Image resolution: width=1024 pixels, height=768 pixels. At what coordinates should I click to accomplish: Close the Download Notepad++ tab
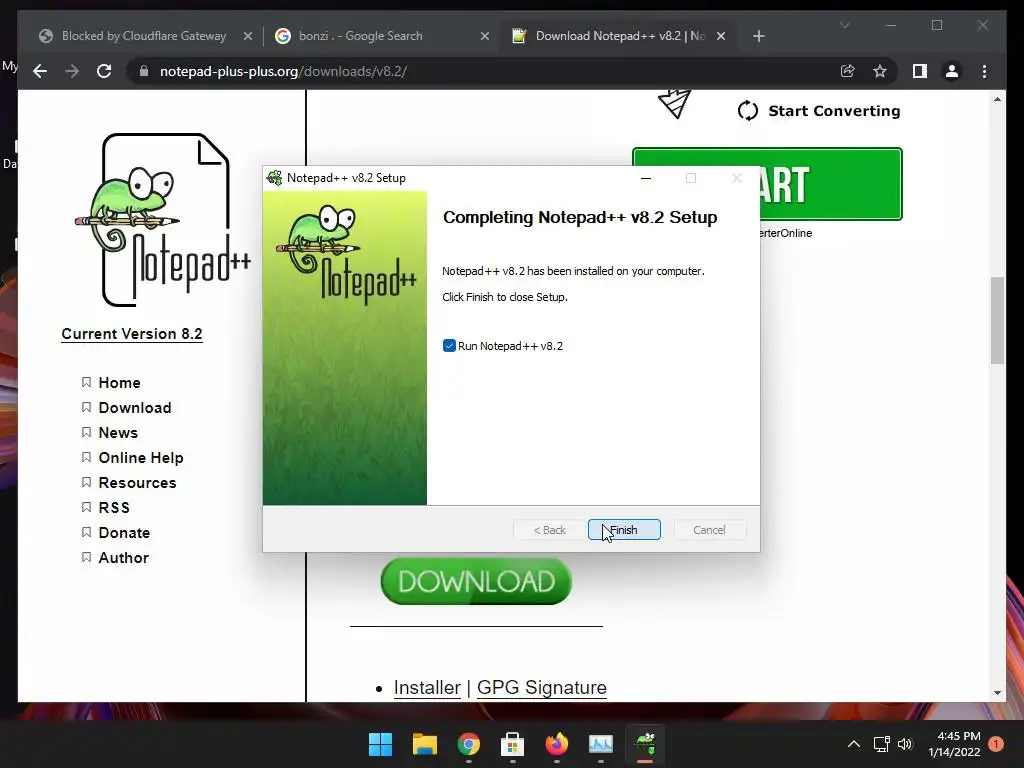[x=721, y=37]
